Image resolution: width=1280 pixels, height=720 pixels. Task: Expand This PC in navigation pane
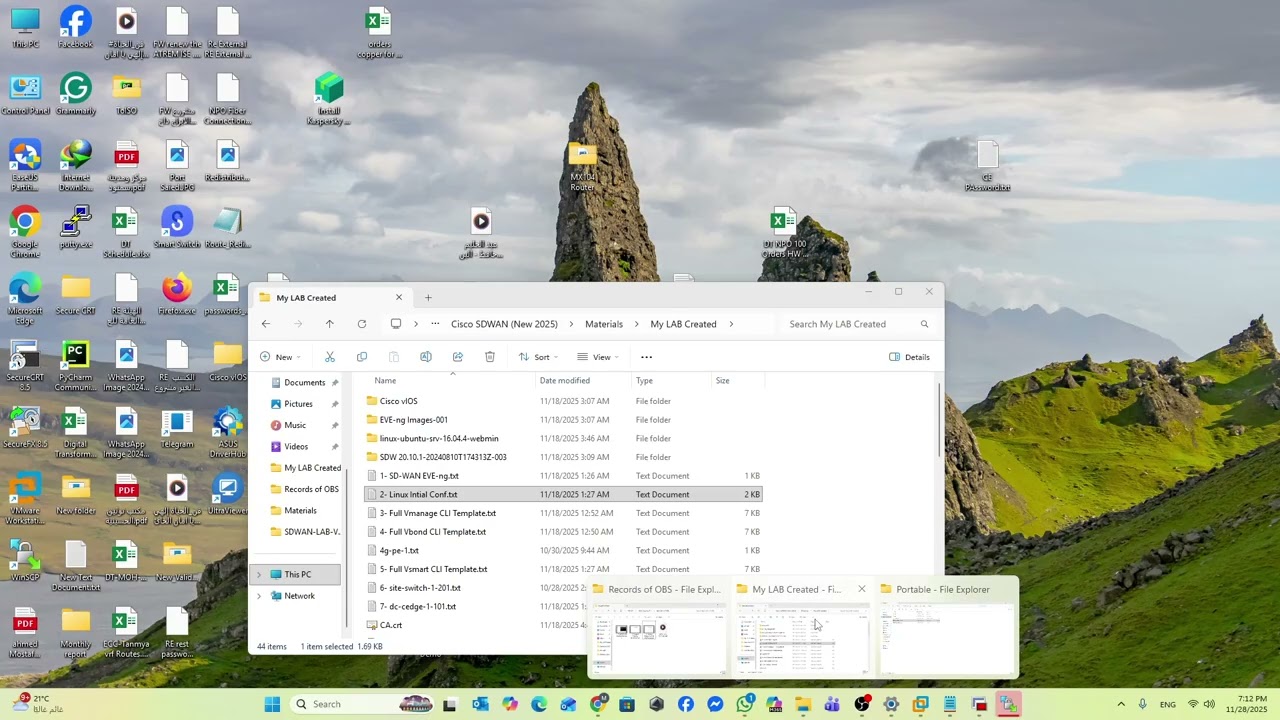(x=259, y=575)
